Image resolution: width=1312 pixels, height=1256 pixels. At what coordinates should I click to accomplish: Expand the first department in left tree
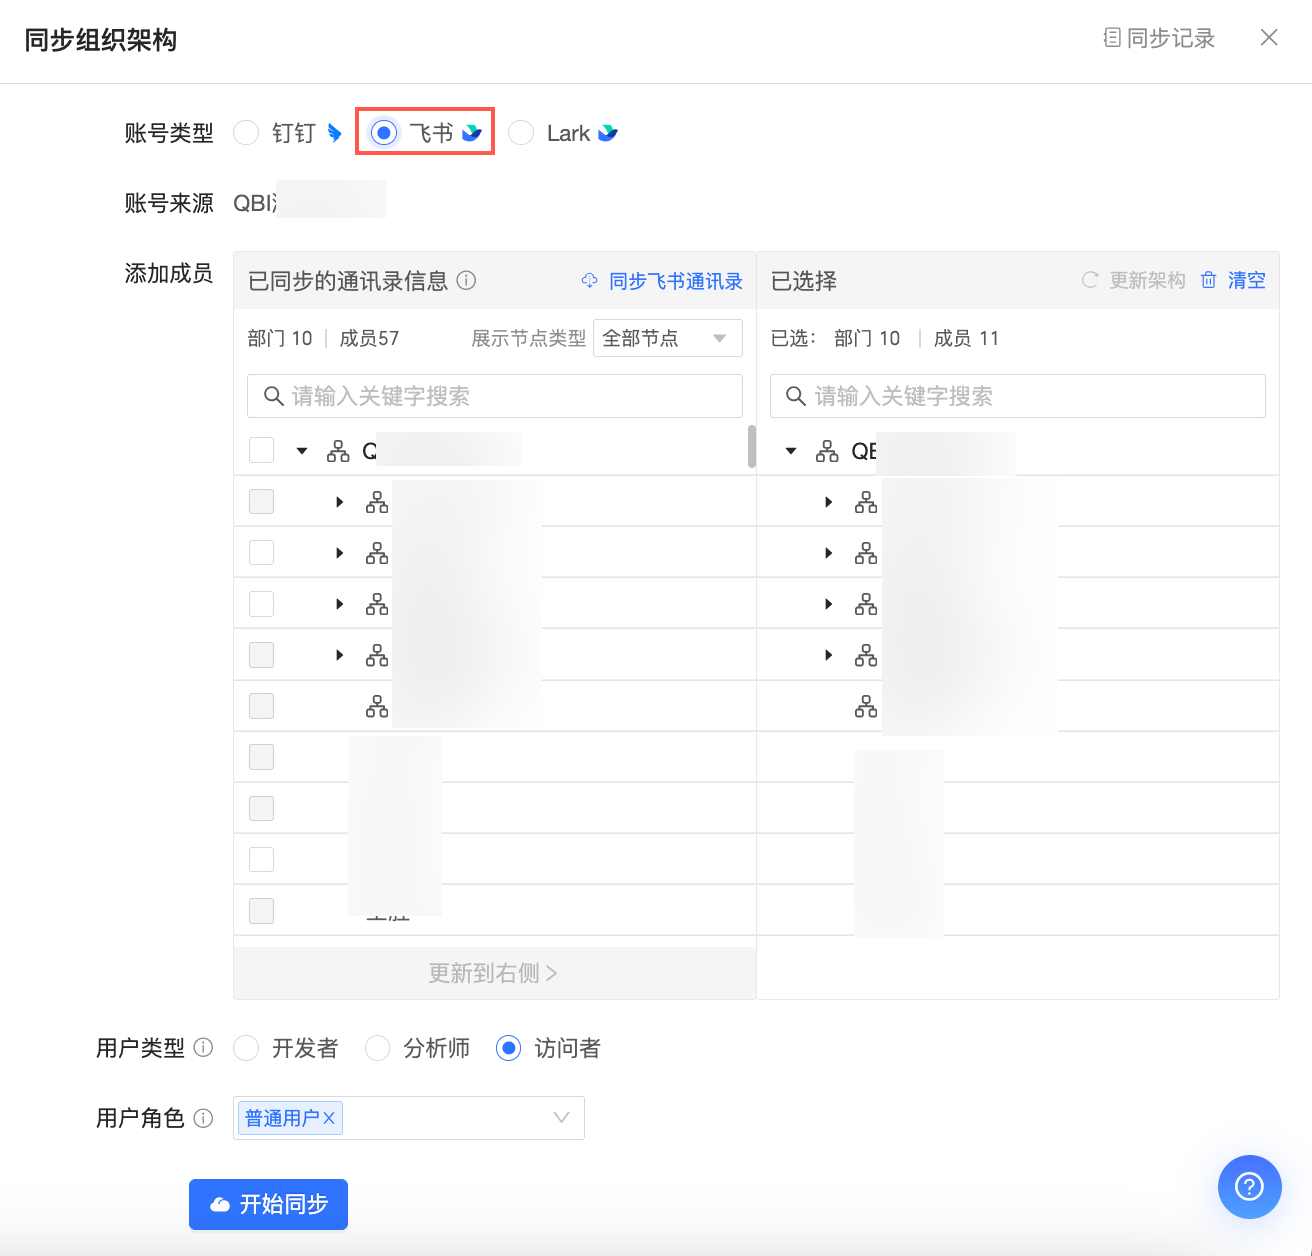coord(340,502)
